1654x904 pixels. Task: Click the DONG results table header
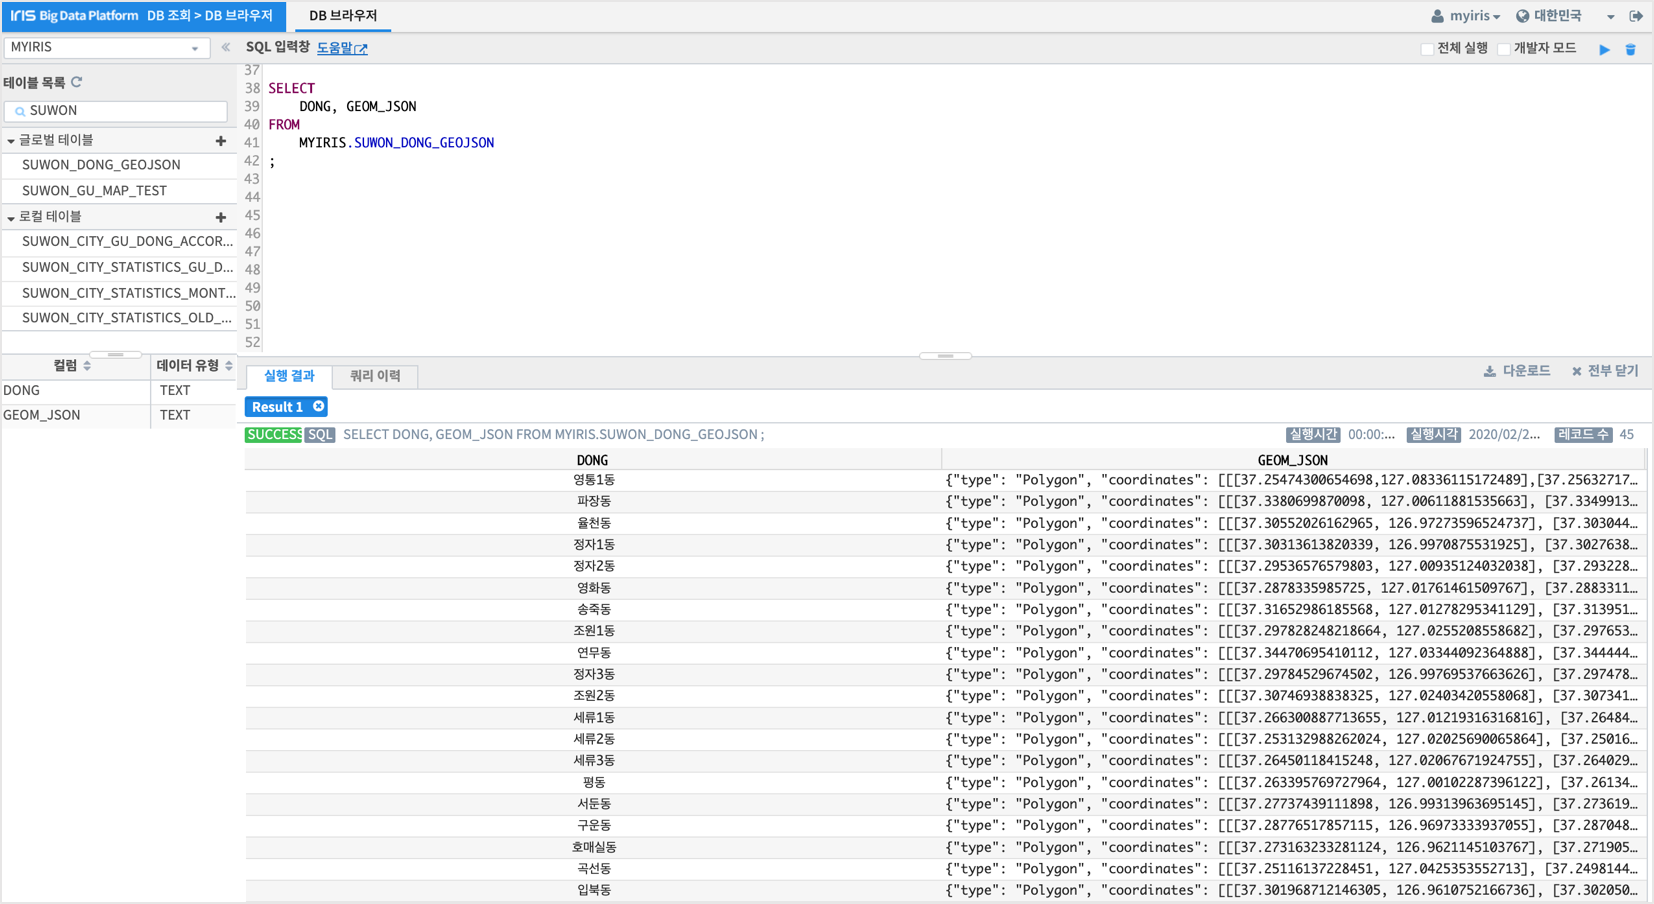593,460
